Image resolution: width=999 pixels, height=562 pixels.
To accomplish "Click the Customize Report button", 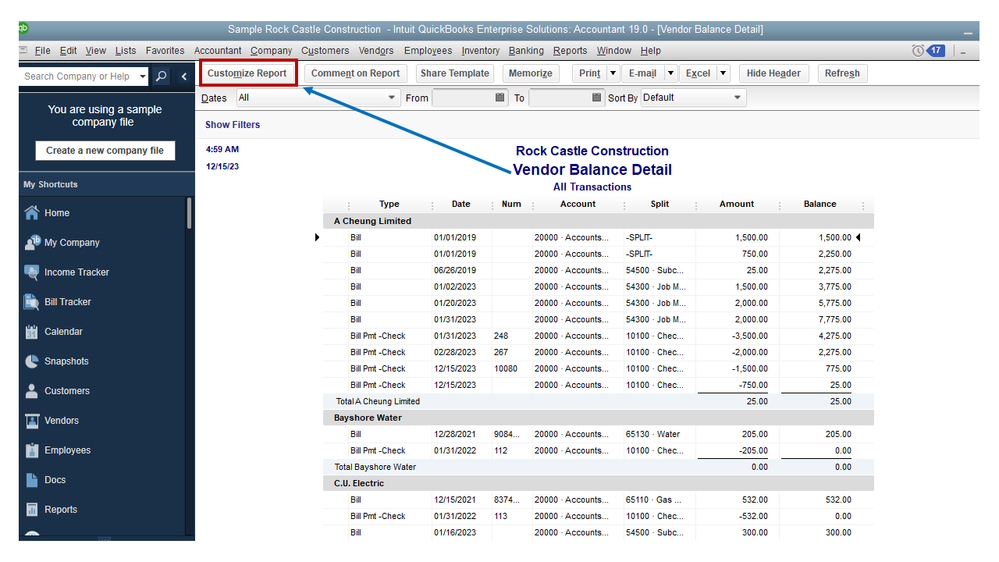I will pos(247,73).
